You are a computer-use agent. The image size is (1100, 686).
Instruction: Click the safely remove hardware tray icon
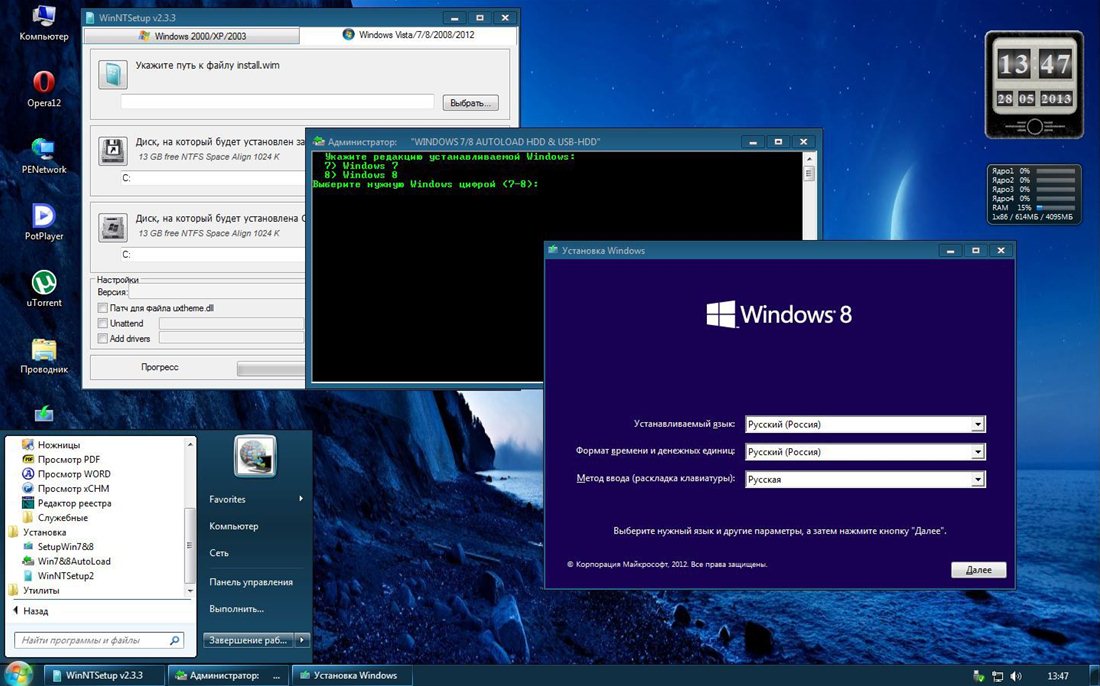pos(979,676)
